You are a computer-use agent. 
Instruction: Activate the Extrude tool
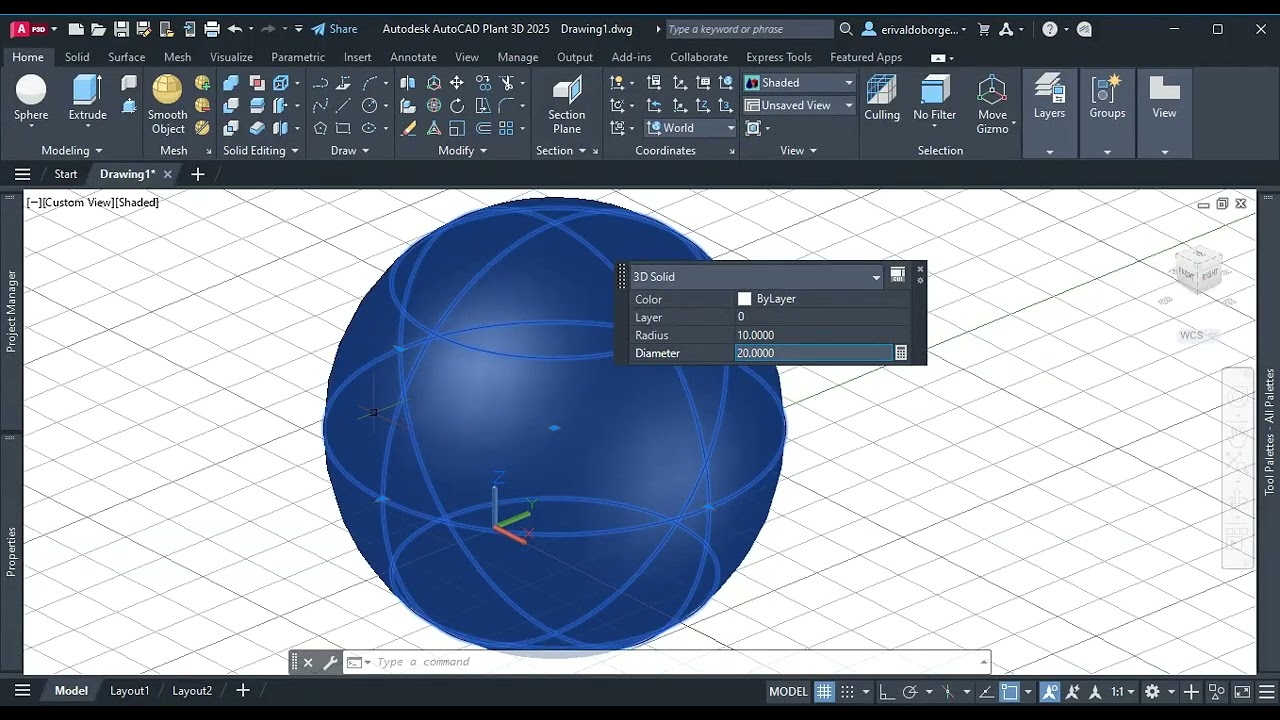point(87,98)
